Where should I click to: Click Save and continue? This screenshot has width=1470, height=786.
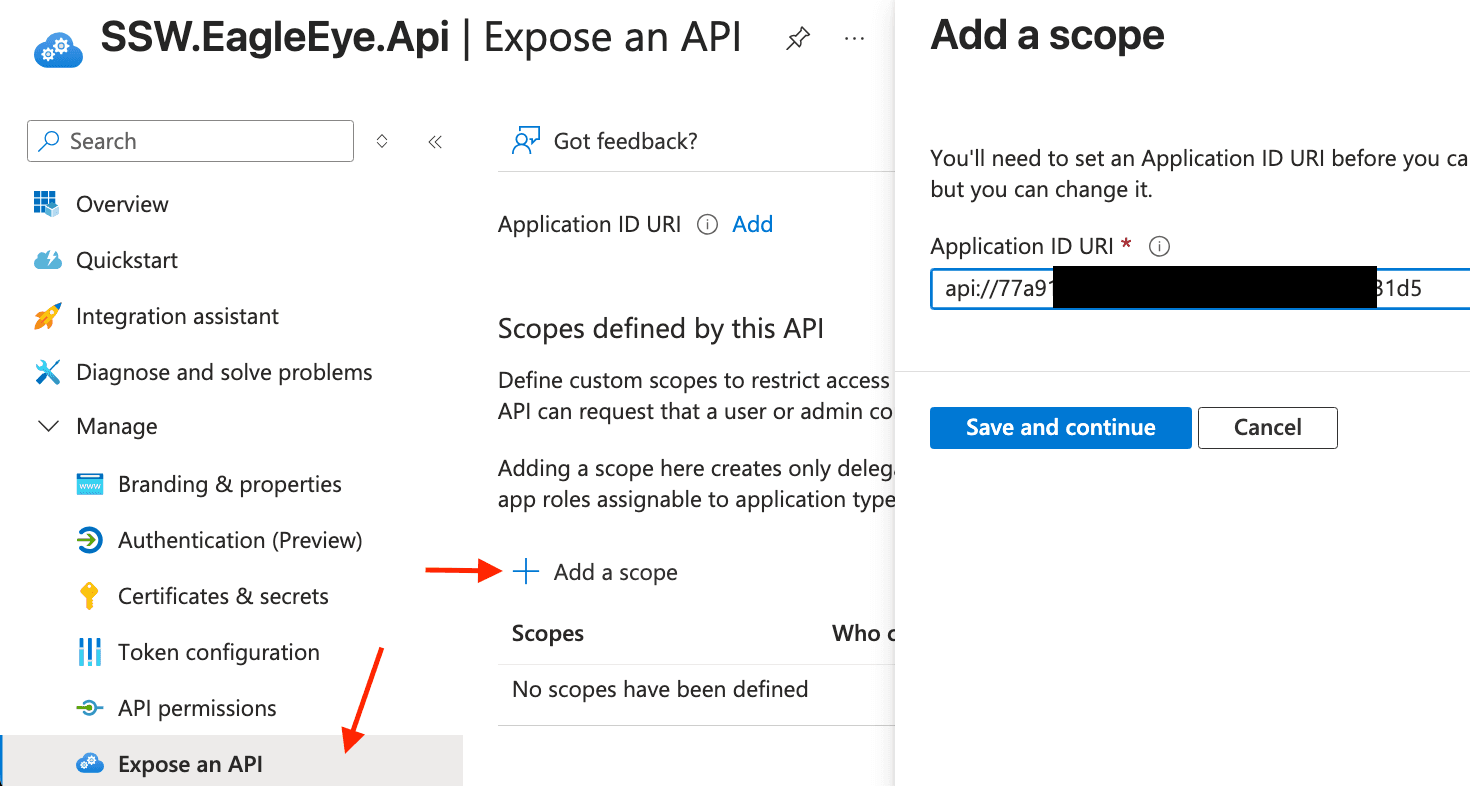point(1060,427)
